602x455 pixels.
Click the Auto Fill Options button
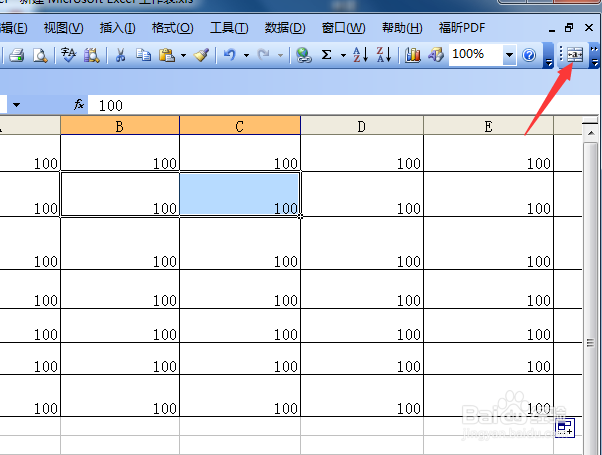pyautogui.click(x=565, y=428)
